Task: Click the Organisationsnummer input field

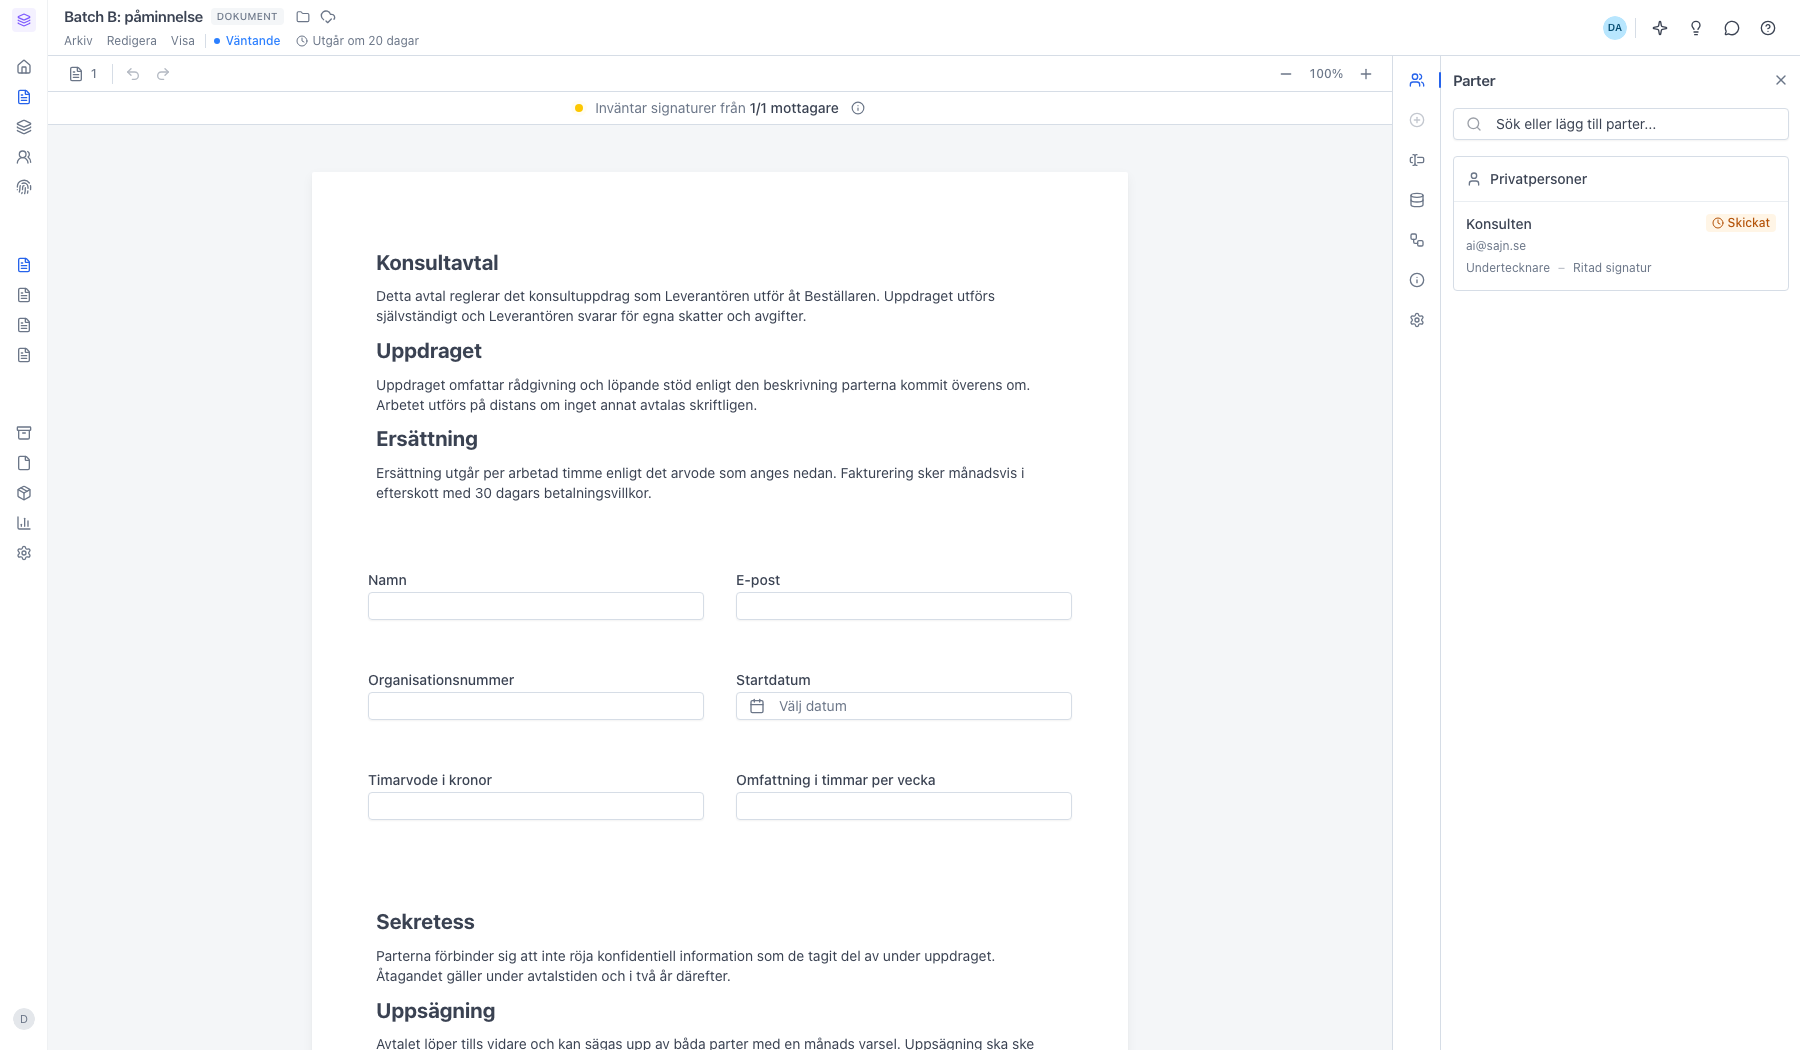Action: click(536, 706)
